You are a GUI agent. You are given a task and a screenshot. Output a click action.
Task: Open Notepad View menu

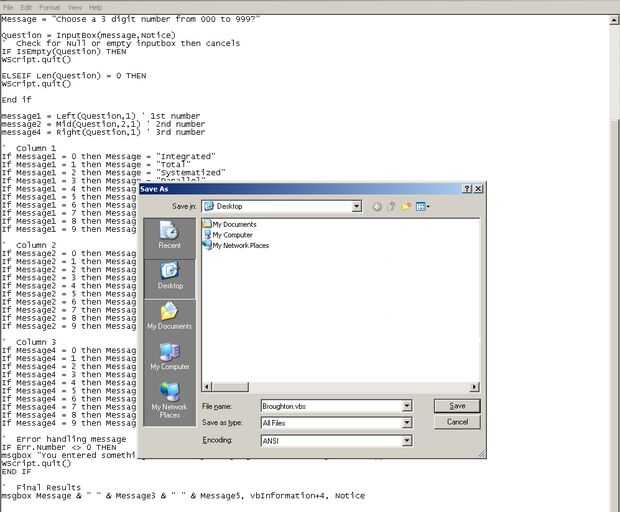[x=74, y=8]
